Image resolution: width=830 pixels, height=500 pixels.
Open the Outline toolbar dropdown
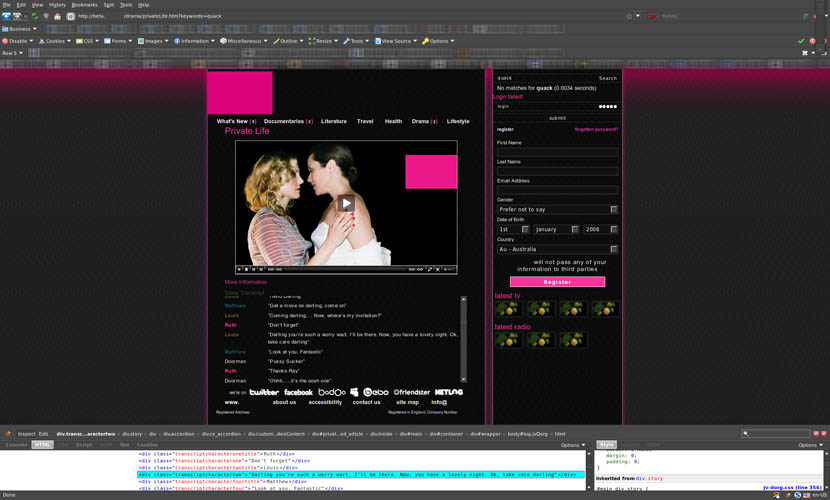[x=288, y=41]
